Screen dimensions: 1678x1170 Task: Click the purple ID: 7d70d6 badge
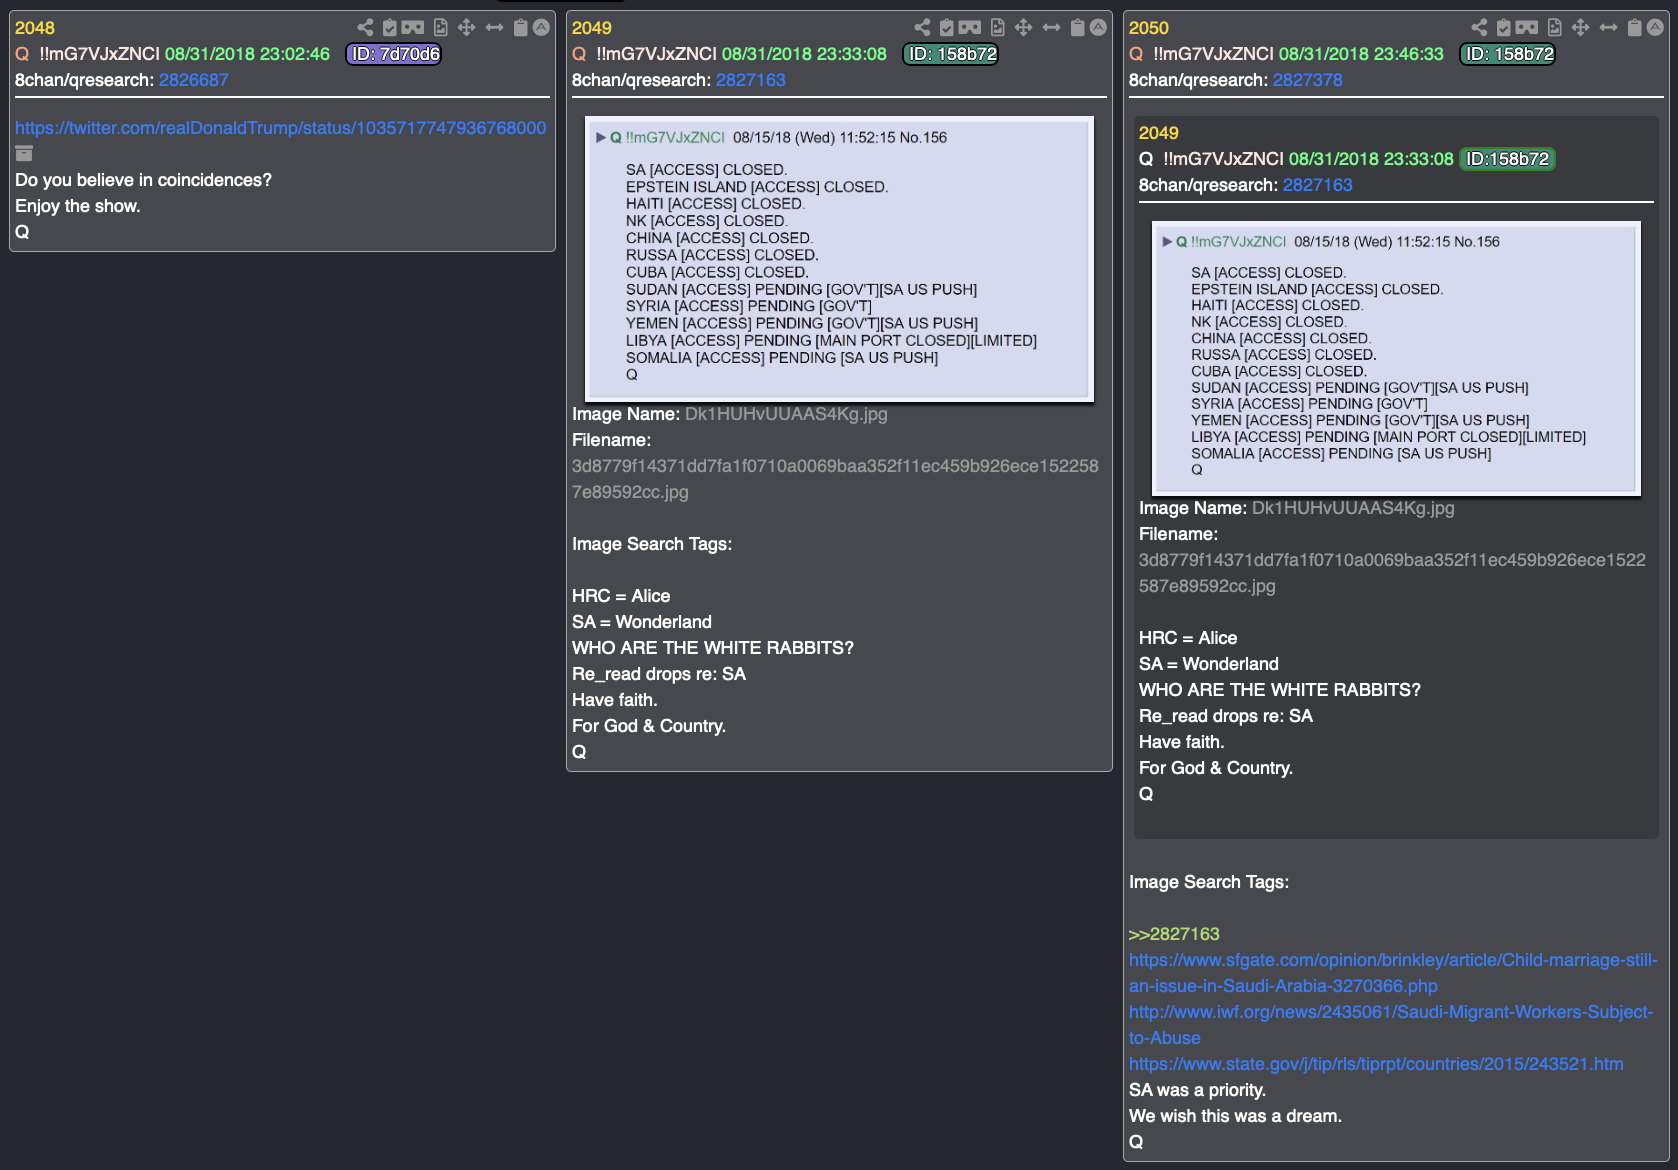pyautogui.click(x=394, y=54)
